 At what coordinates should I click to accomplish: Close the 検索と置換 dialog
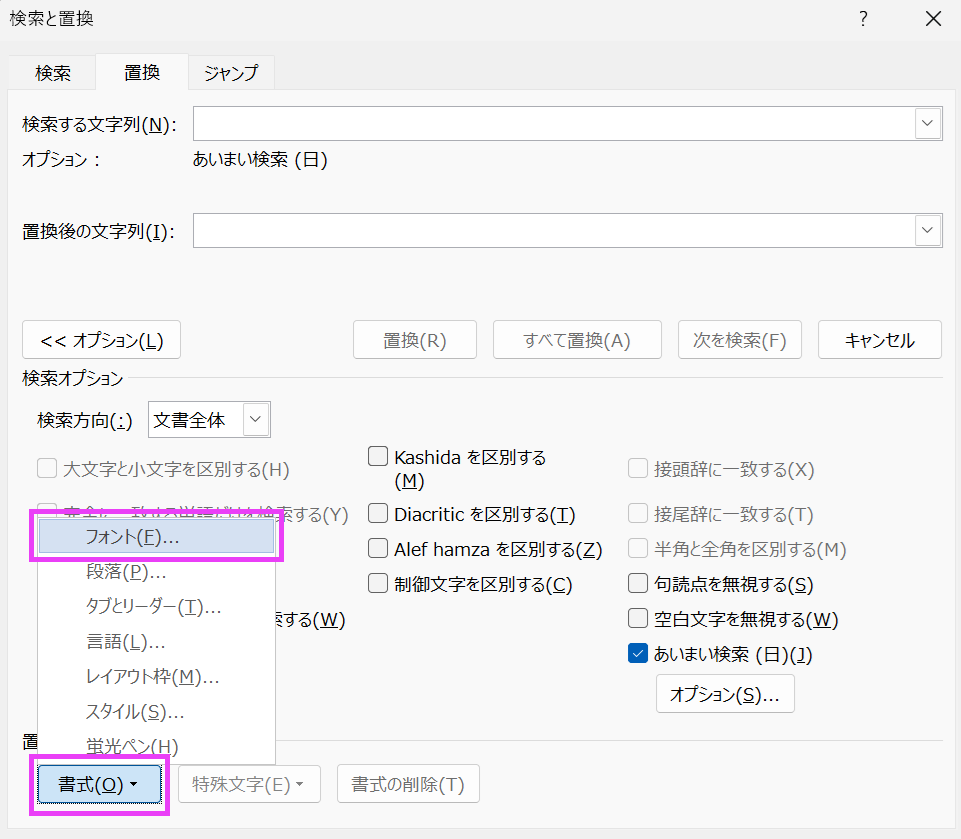pyautogui.click(x=933, y=19)
